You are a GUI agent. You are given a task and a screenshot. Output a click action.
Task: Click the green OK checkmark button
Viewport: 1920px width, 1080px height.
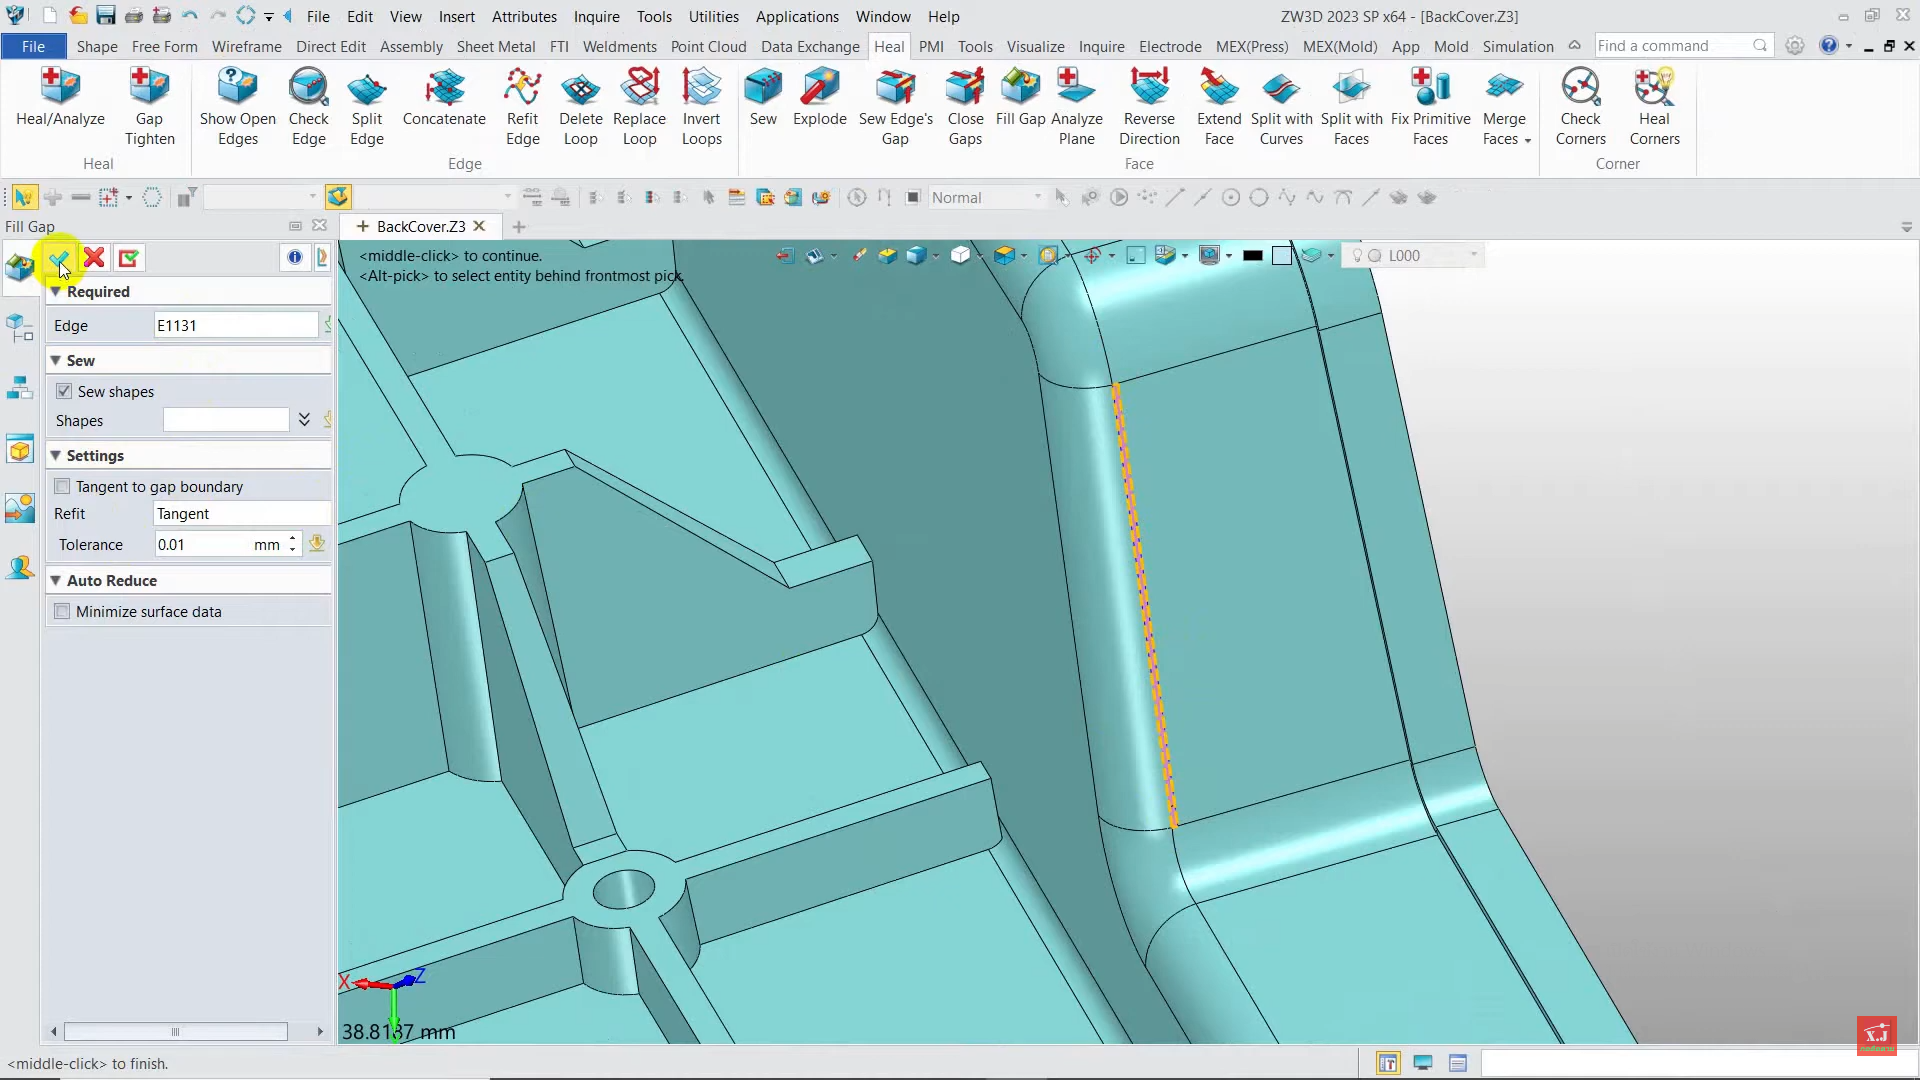[x=58, y=259]
